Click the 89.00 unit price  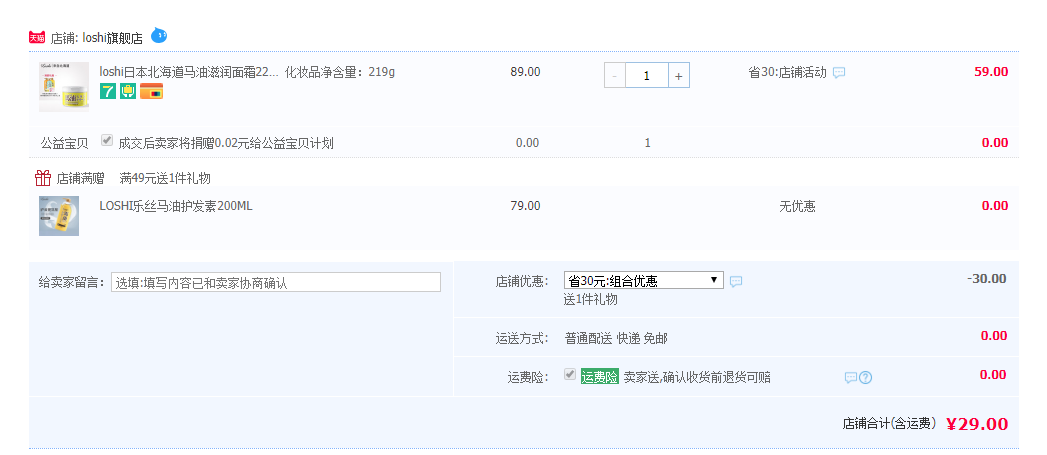click(x=526, y=72)
